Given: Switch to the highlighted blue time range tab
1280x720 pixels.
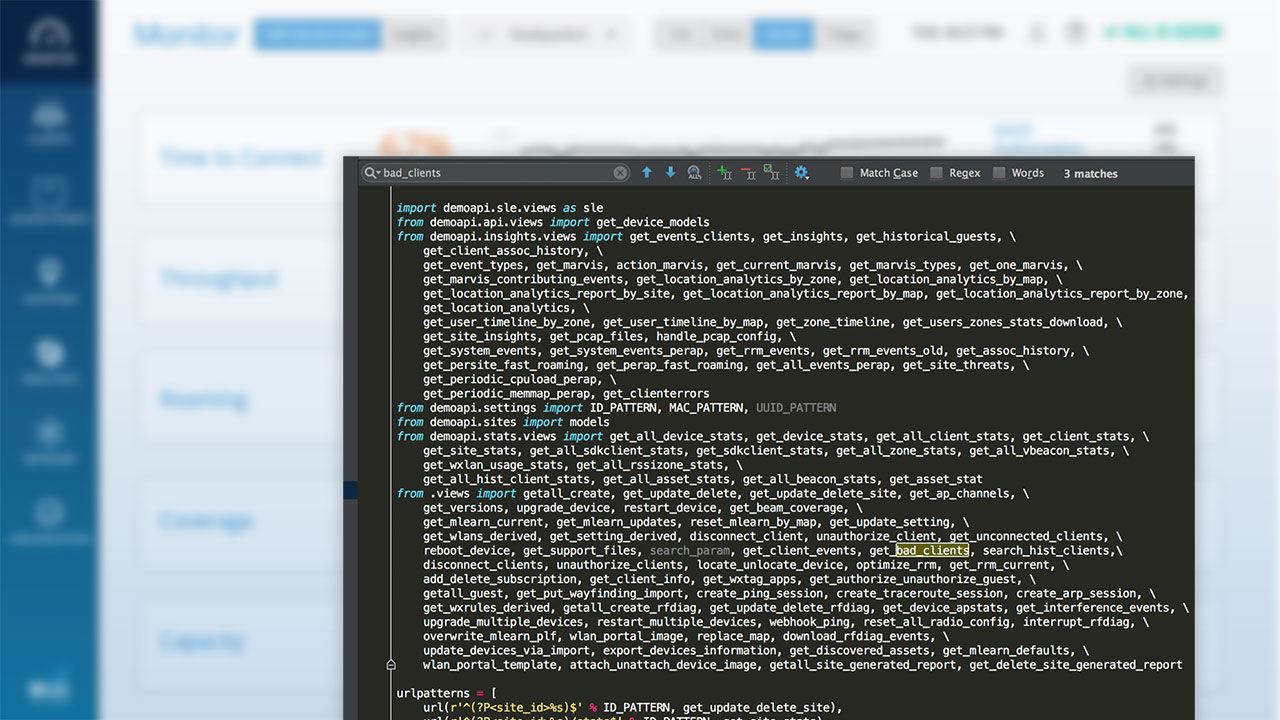Looking at the screenshot, I should (784, 33).
